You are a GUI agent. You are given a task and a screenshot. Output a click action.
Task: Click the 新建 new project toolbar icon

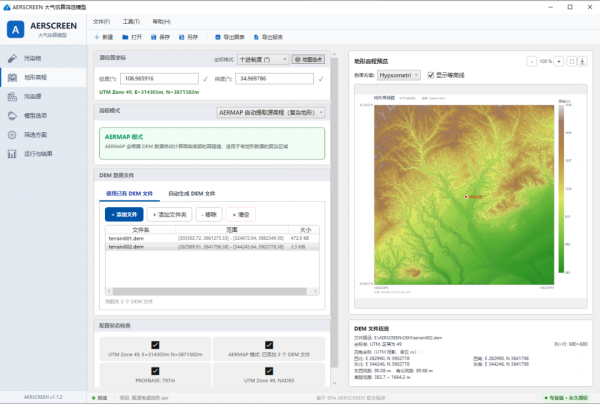(x=97, y=37)
